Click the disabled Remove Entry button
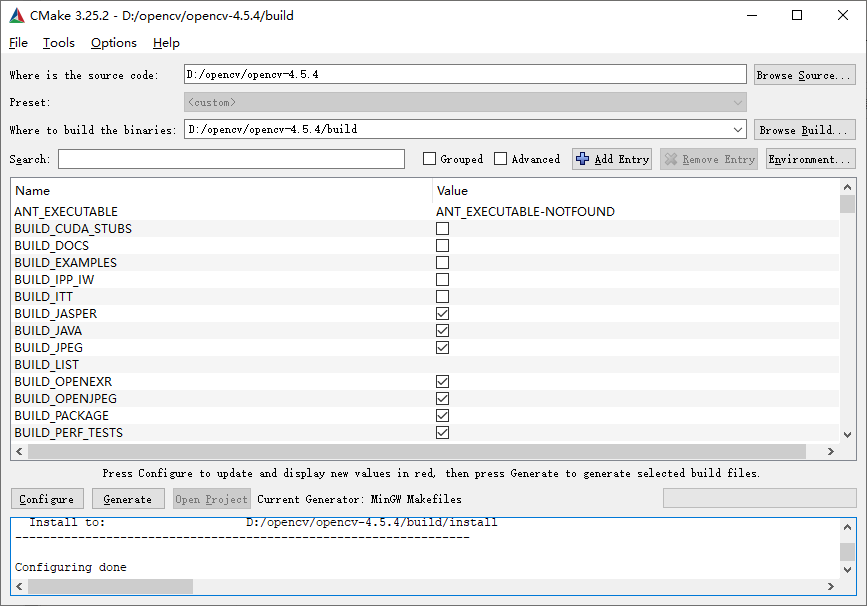The width and height of the screenshot is (867, 606). tap(709, 159)
